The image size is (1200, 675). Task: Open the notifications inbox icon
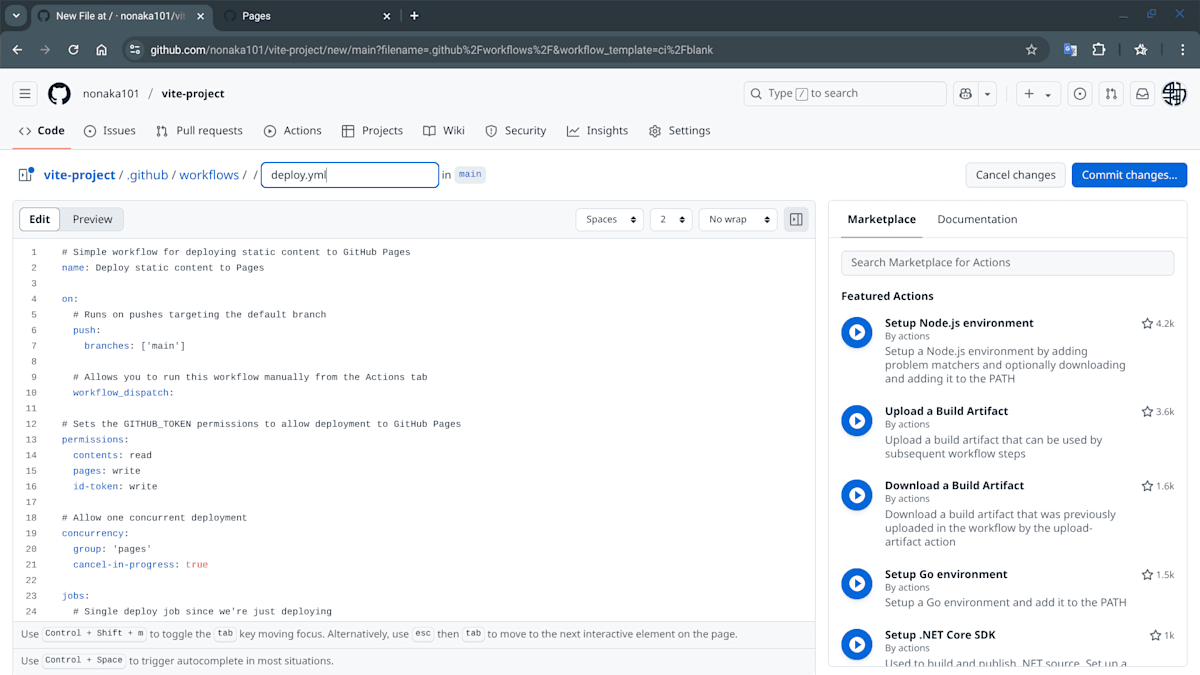[1142, 93]
